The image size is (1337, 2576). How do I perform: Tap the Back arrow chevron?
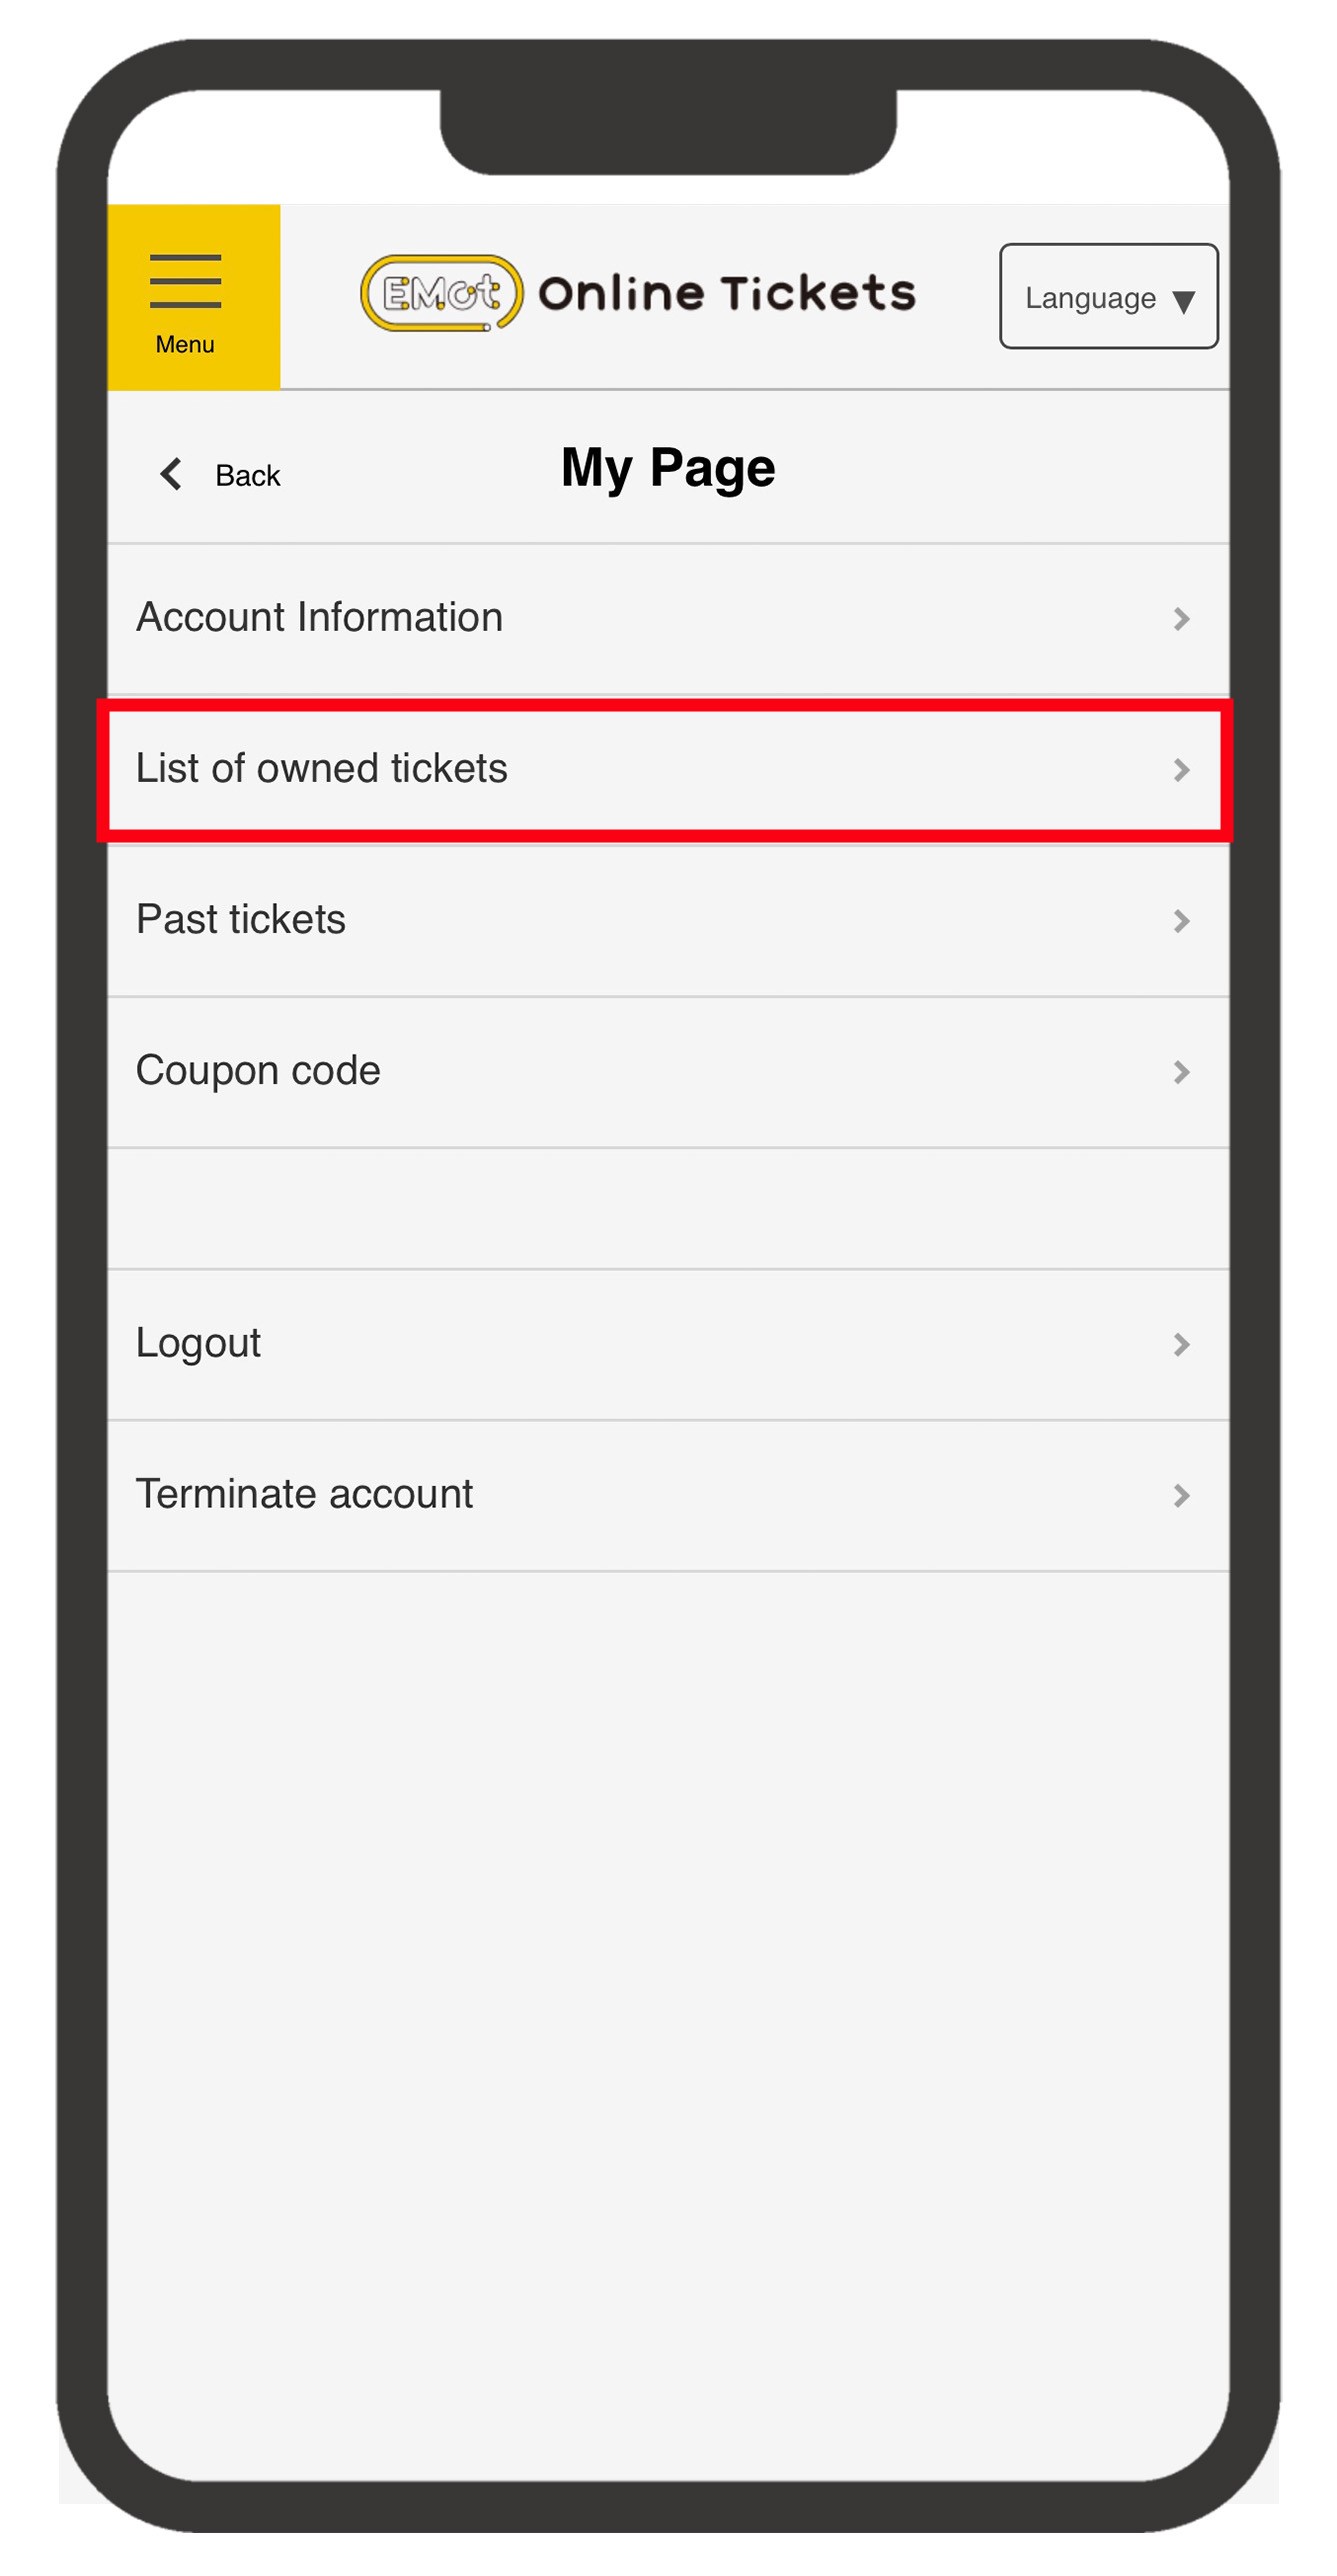click(172, 474)
